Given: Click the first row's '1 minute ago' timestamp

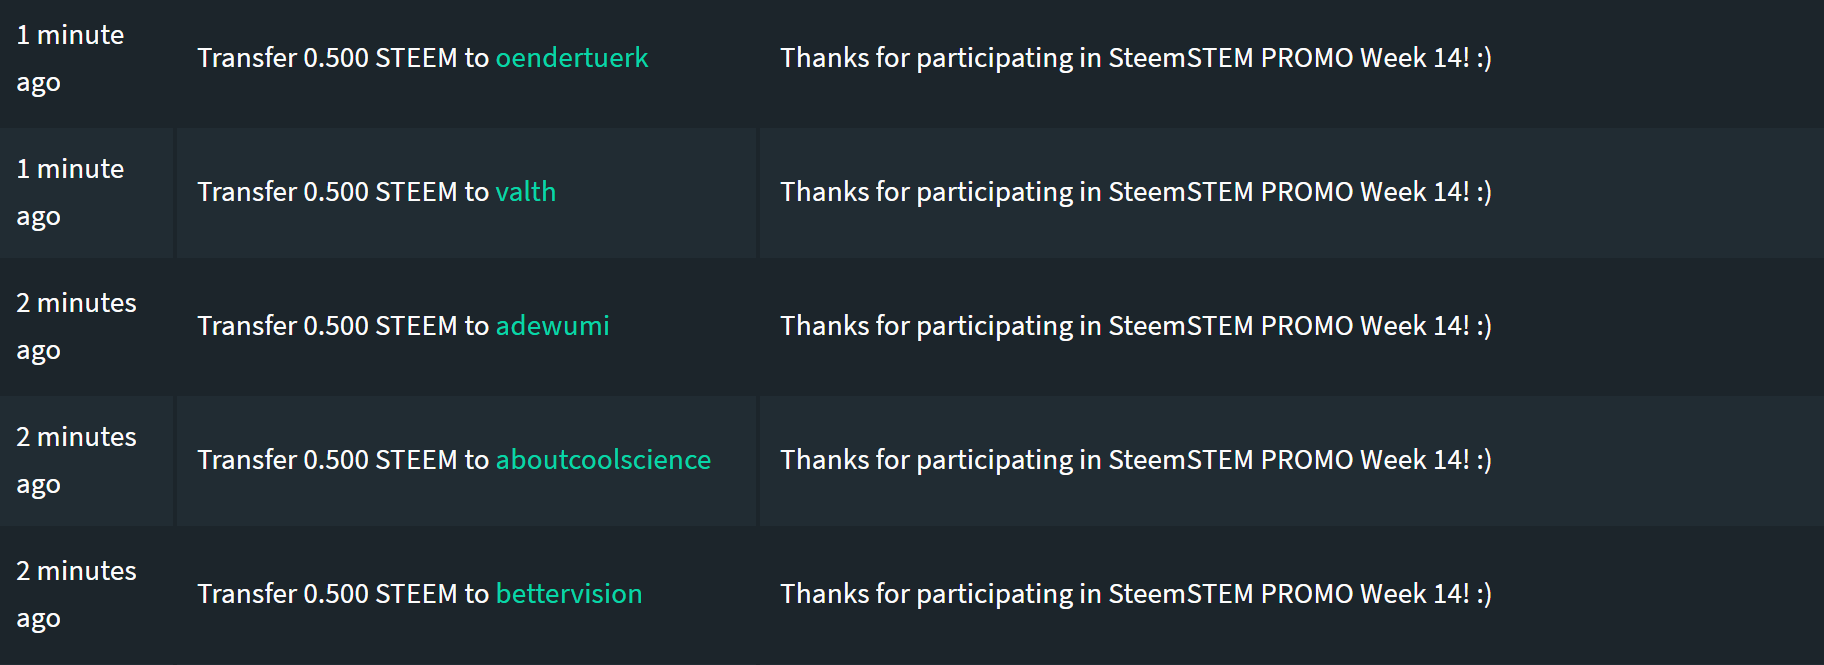Looking at the screenshot, I should [70, 59].
